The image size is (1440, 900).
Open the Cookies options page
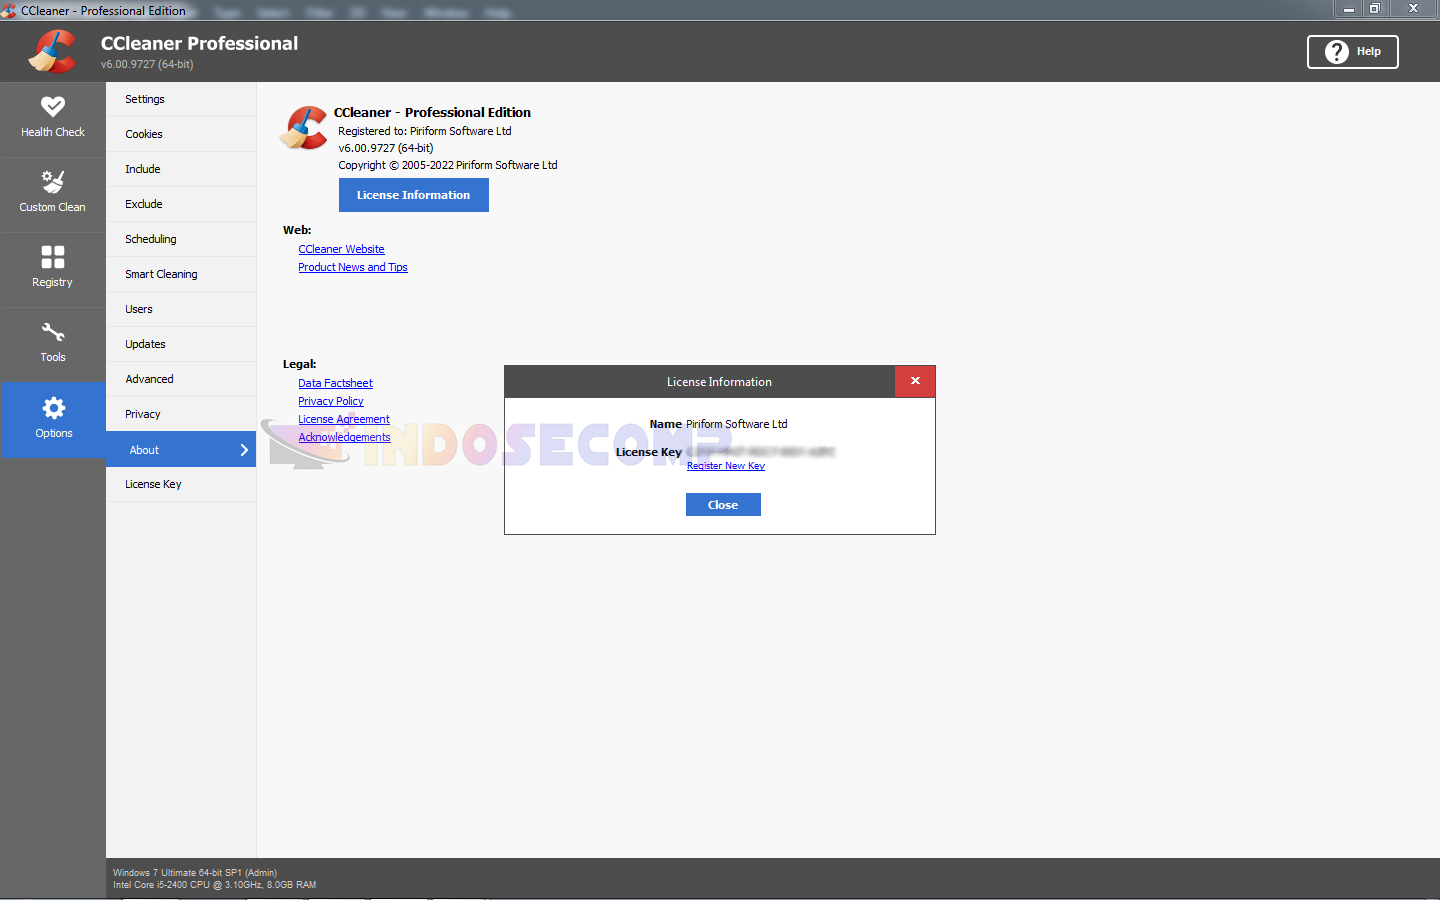(x=181, y=134)
